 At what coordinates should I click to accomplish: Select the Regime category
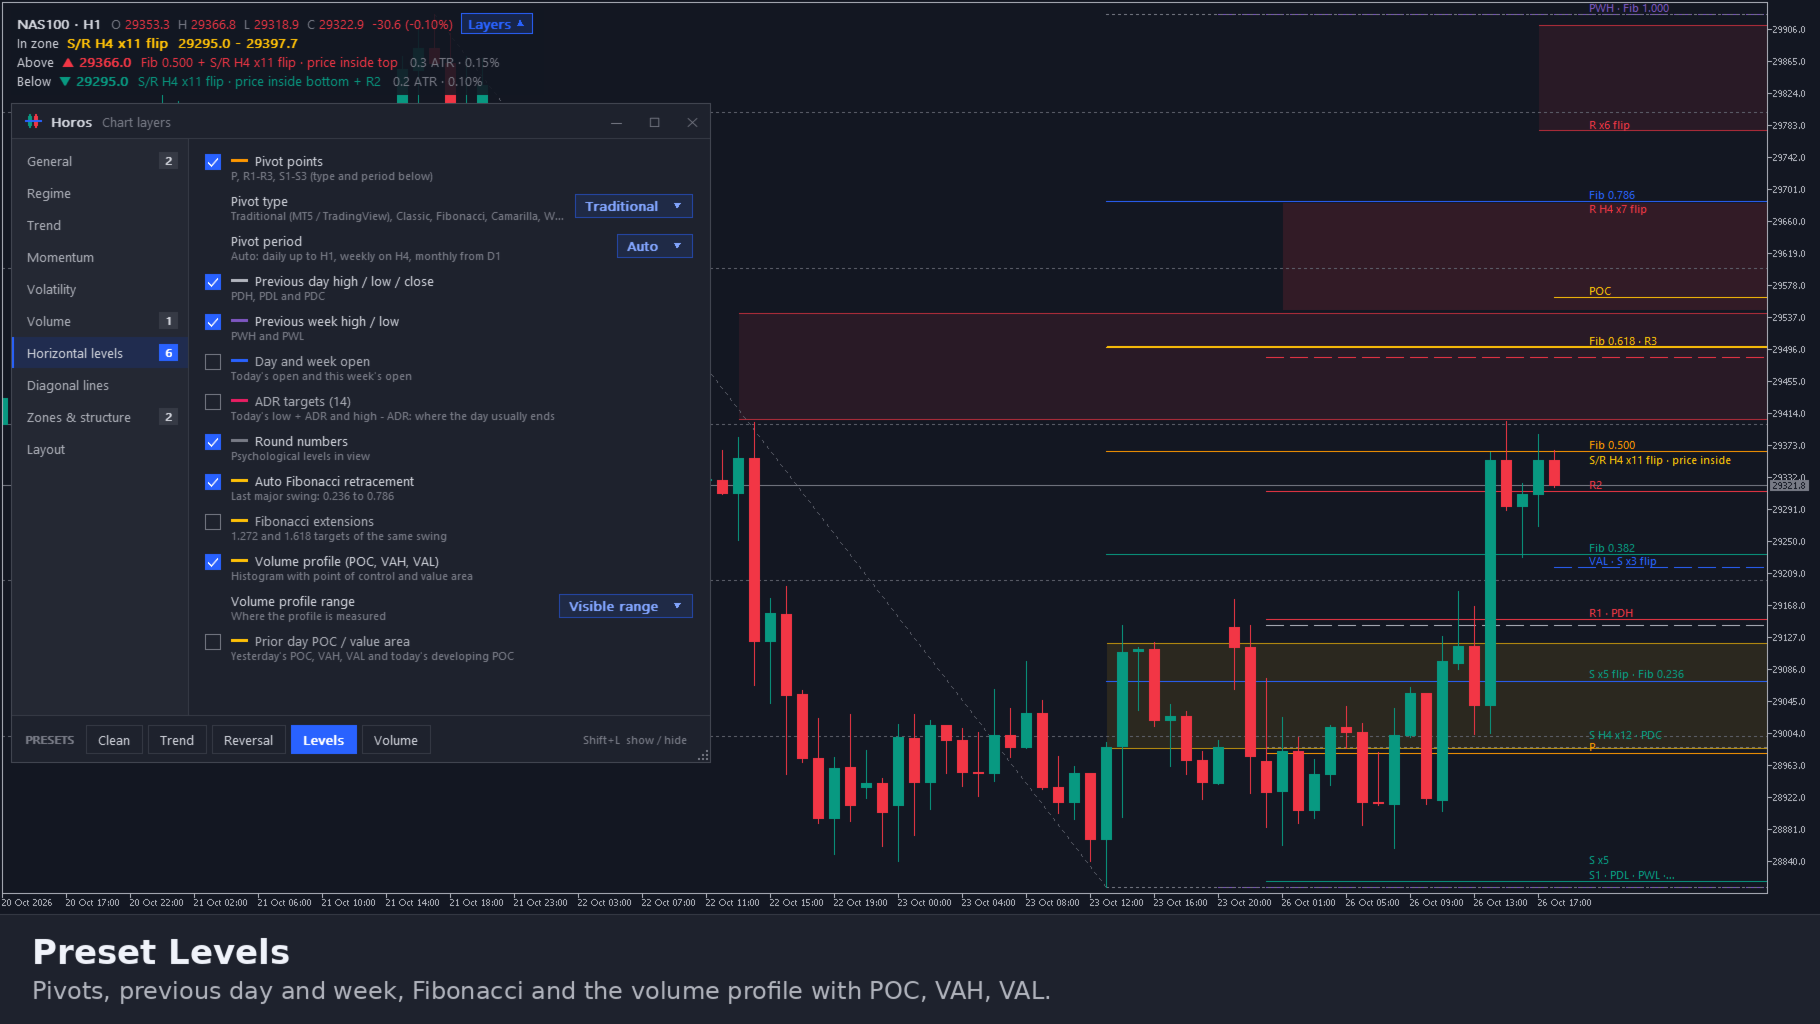pyautogui.click(x=99, y=193)
